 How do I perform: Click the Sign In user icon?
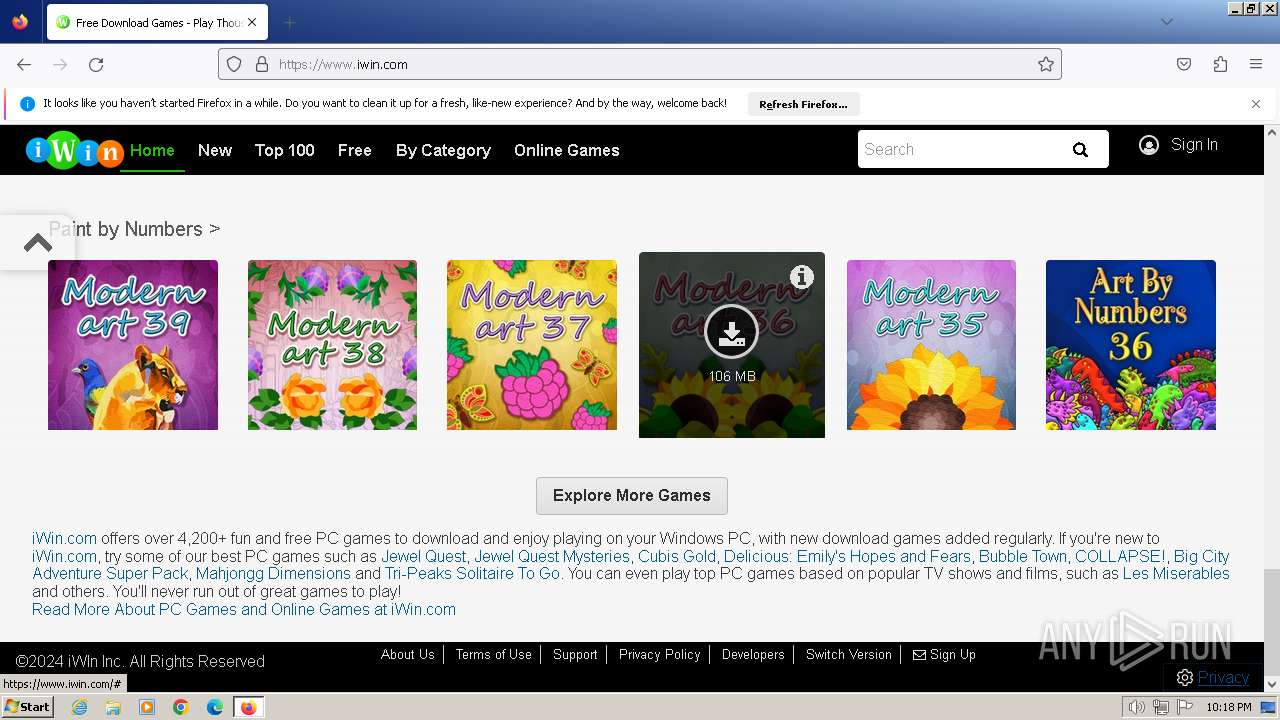point(1149,145)
